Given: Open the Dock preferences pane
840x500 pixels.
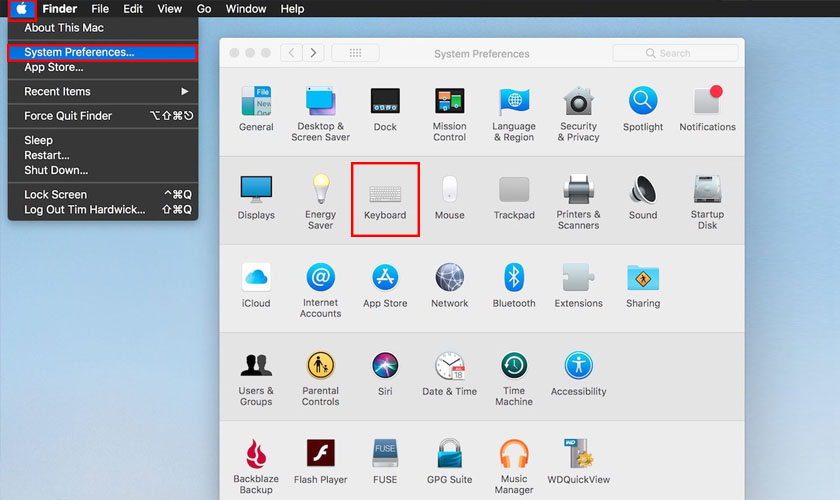Looking at the screenshot, I should point(385,109).
